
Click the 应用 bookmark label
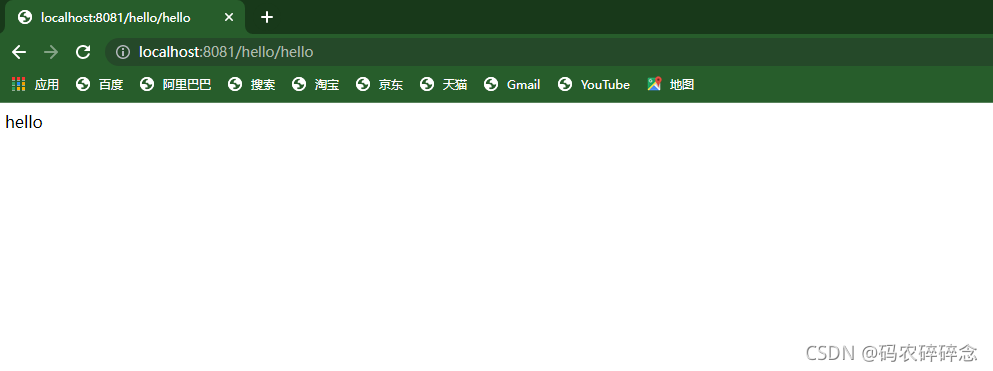pyautogui.click(x=47, y=84)
